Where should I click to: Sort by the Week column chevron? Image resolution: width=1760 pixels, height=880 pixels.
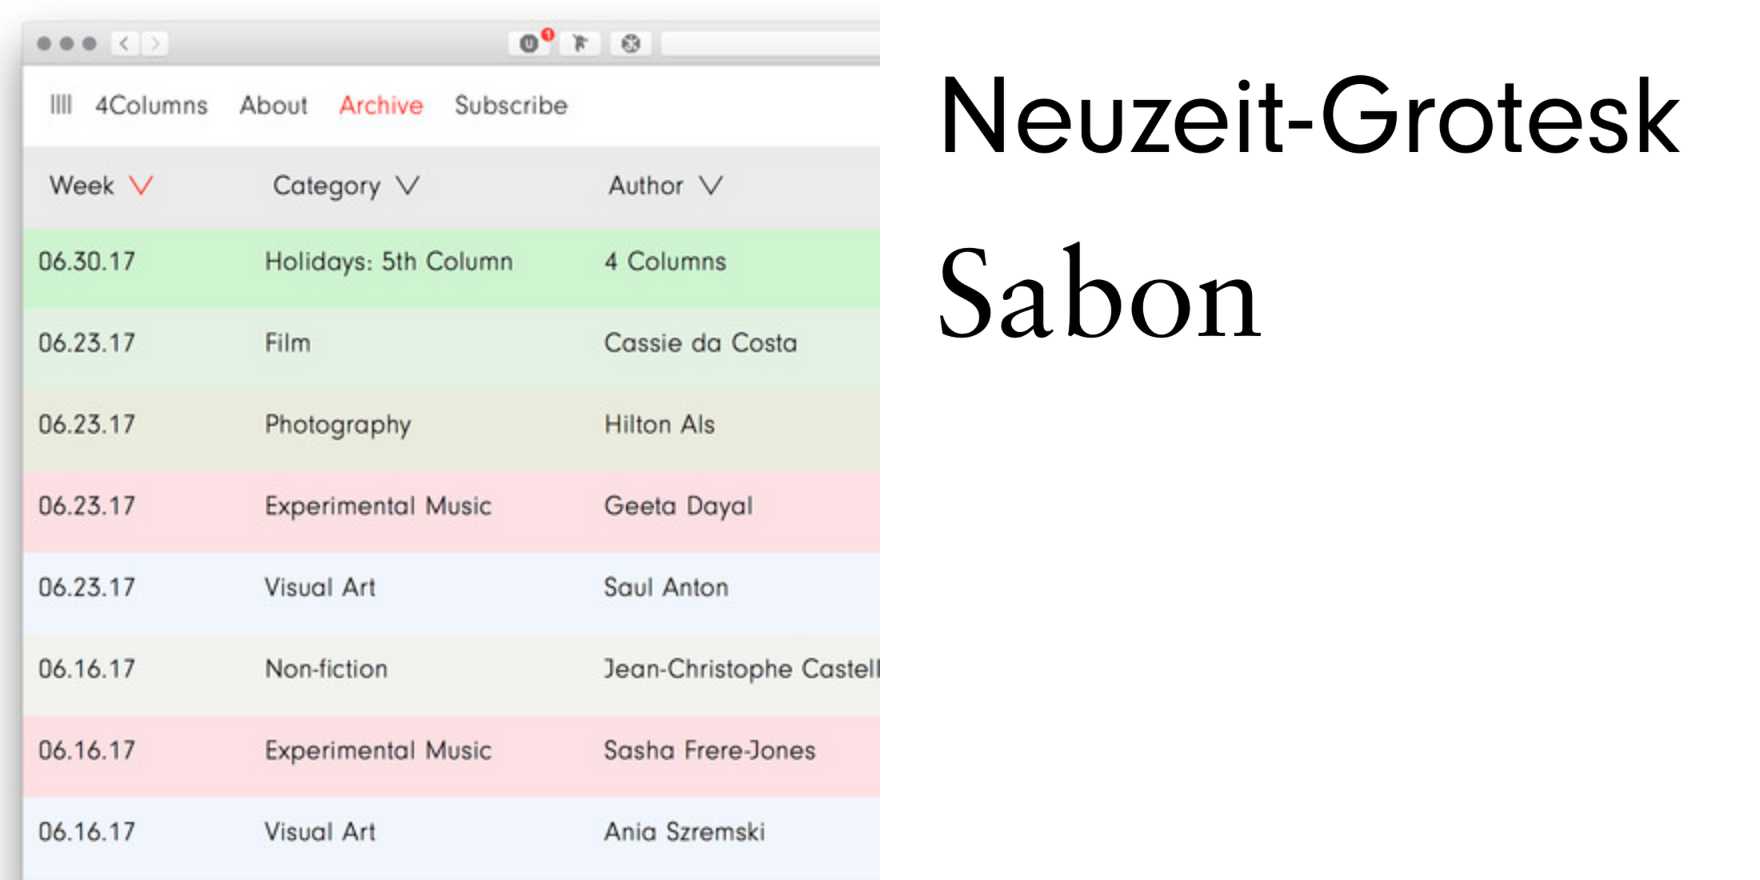coord(140,185)
